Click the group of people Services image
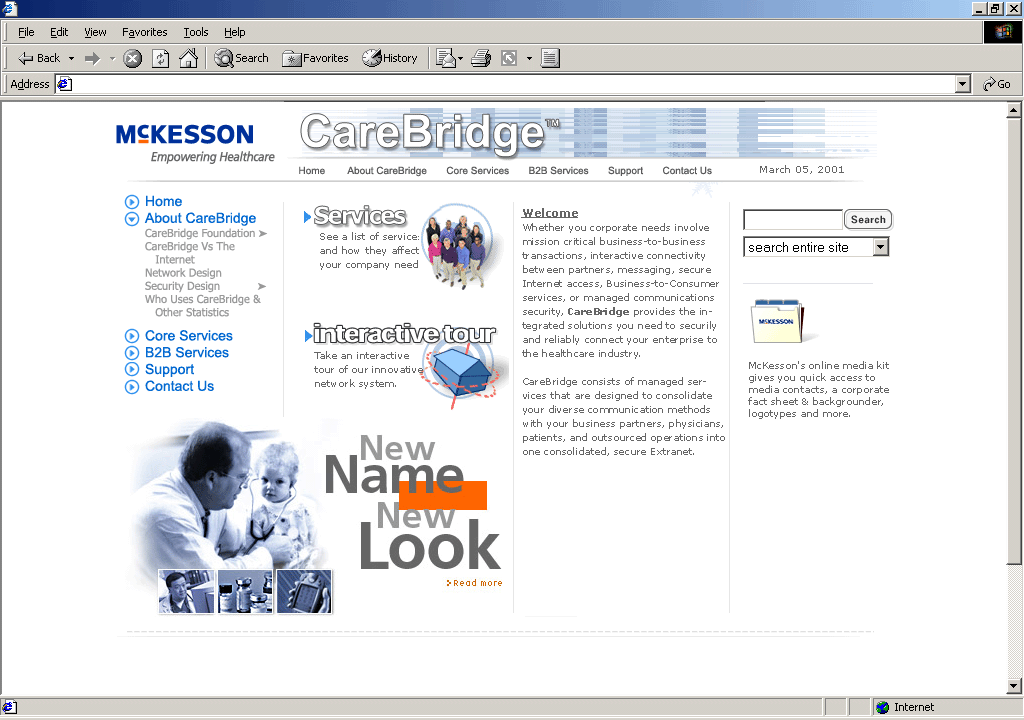 (x=457, y=247)
